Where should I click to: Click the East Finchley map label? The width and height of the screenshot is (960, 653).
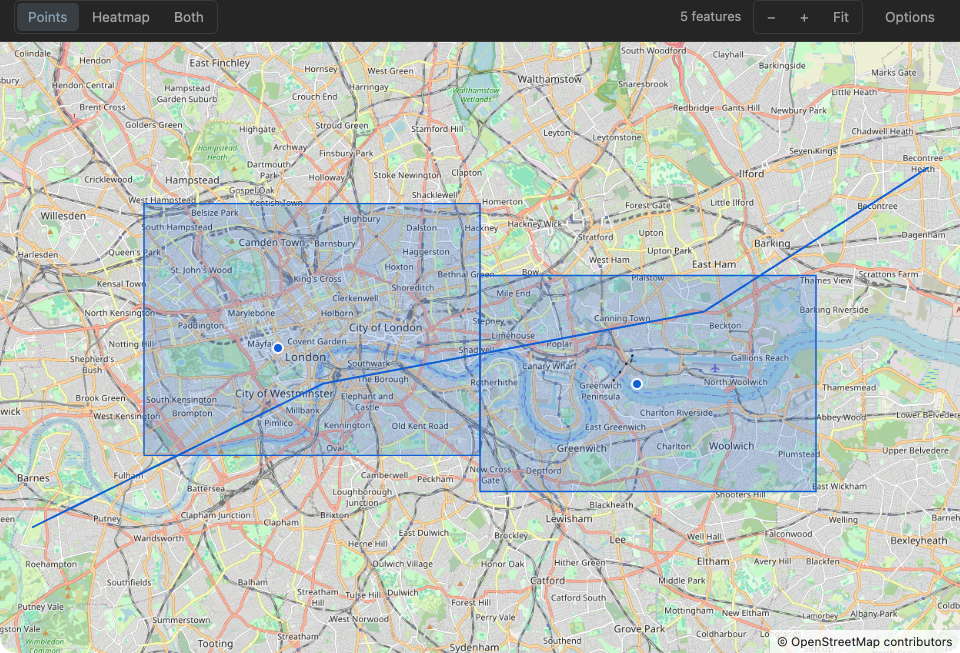pos(220,62)
